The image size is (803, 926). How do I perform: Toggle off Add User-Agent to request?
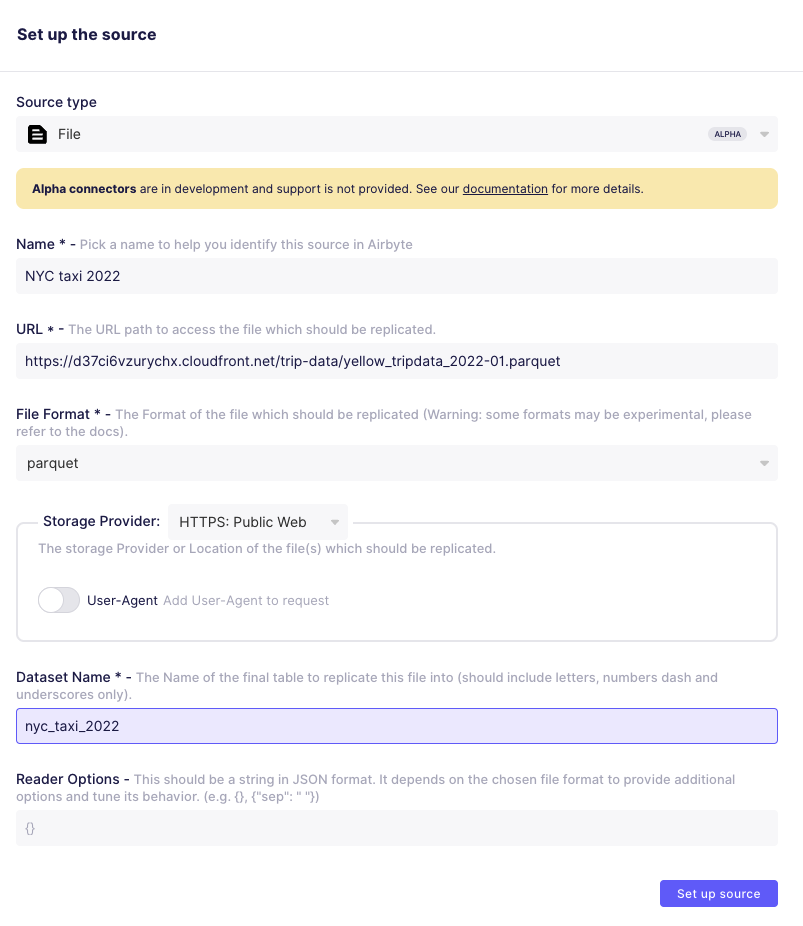click(x=58, y=600)
